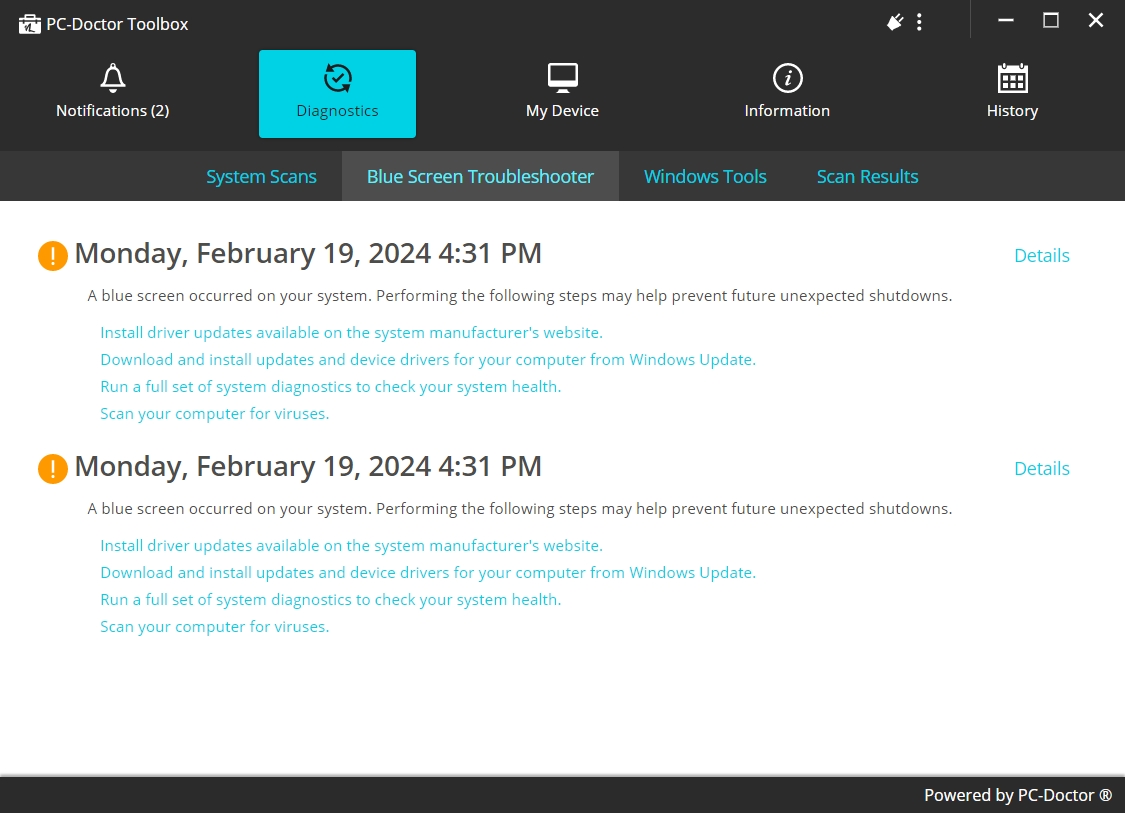Maximize the PC-Doctor Toolbox window
Image resolution: width=1125 pixels, height=813 pixels.
pyautogui.click(x=1050, y=21)
